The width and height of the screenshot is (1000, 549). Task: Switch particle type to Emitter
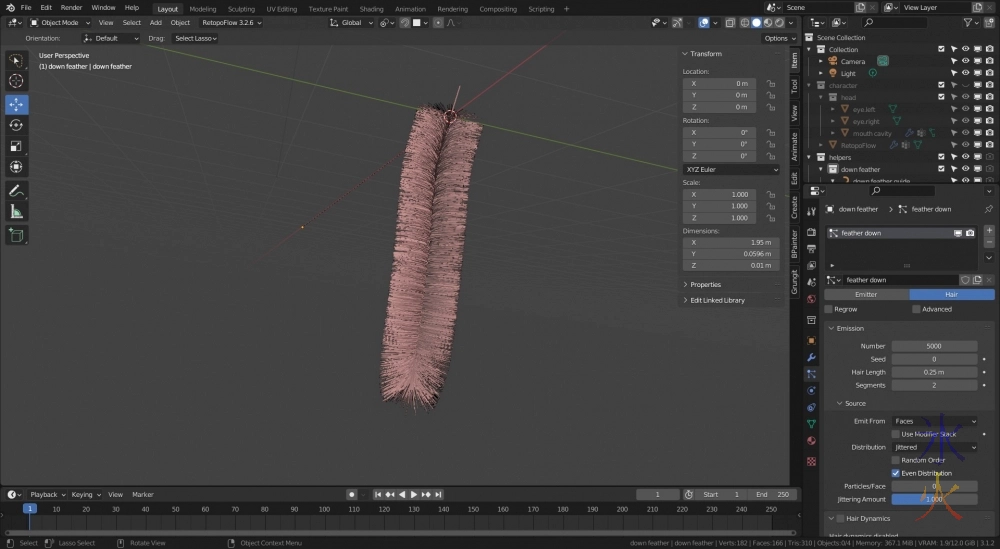point(866,294)
